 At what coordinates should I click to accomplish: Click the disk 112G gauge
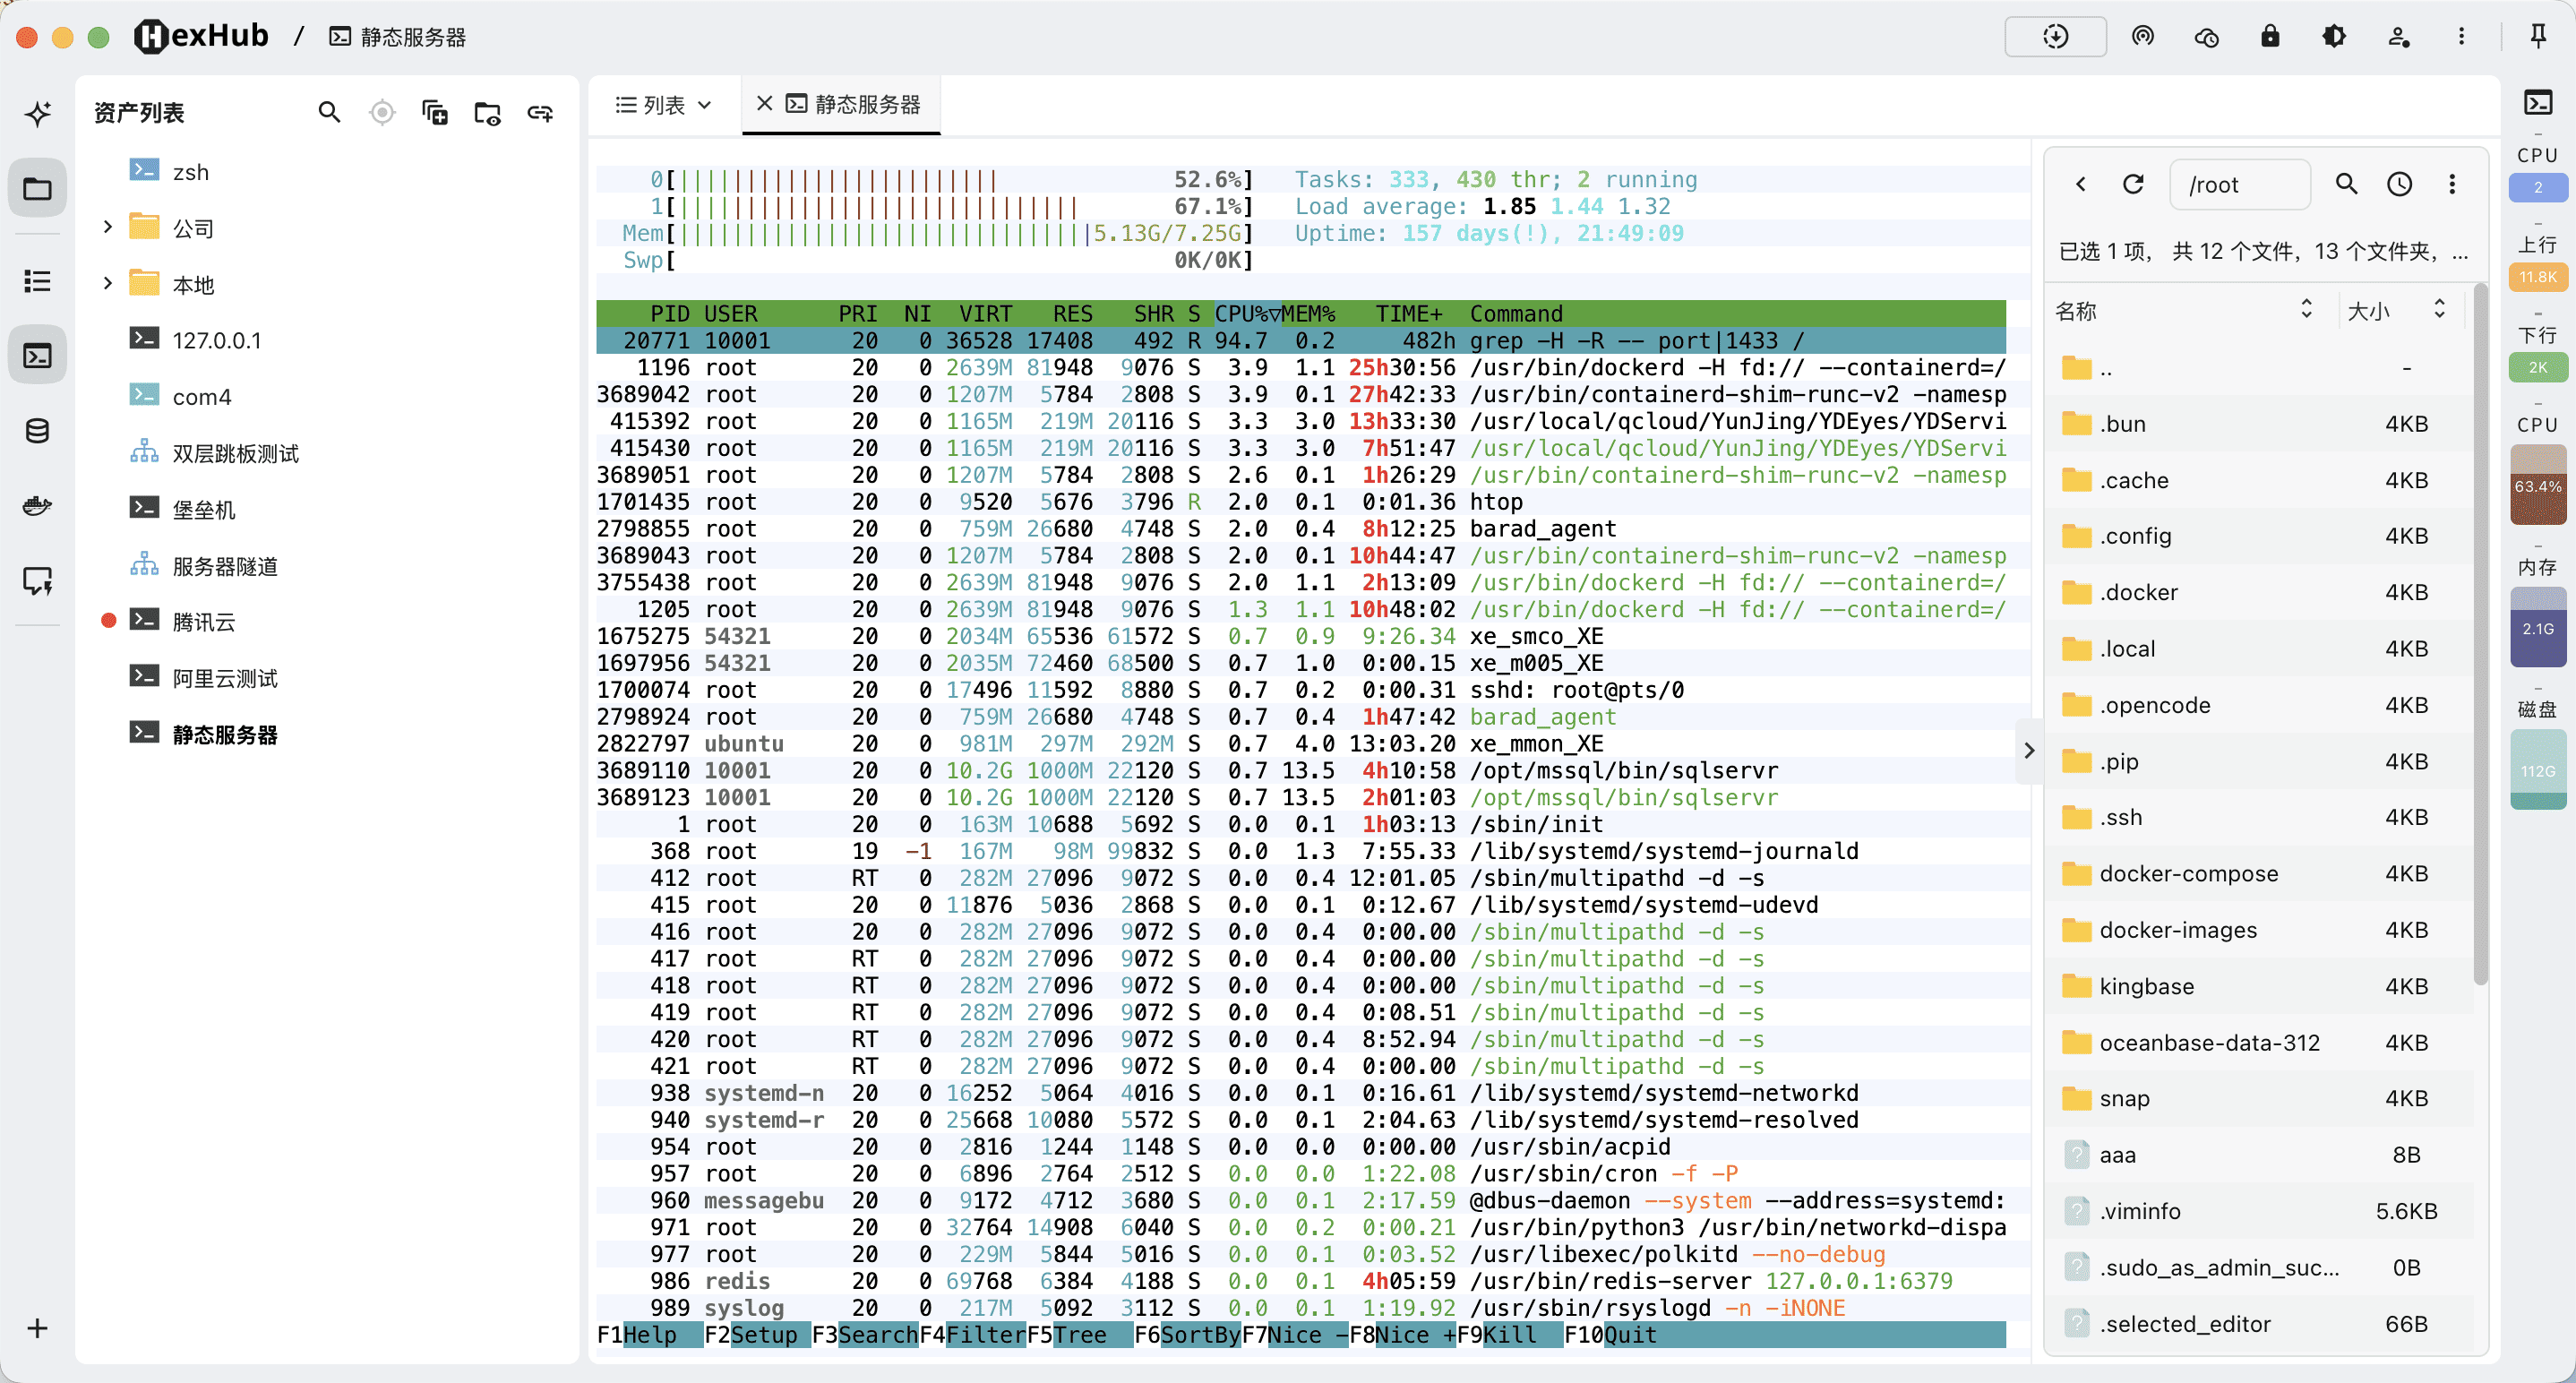2538,769
